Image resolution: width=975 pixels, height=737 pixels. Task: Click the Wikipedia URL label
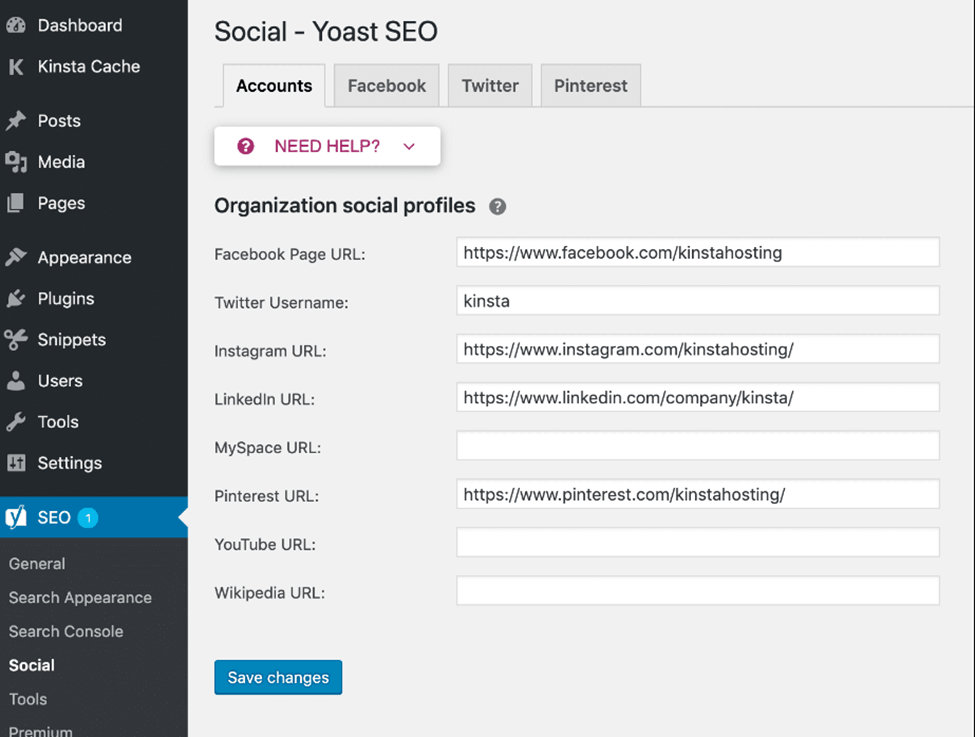[269, 593]
